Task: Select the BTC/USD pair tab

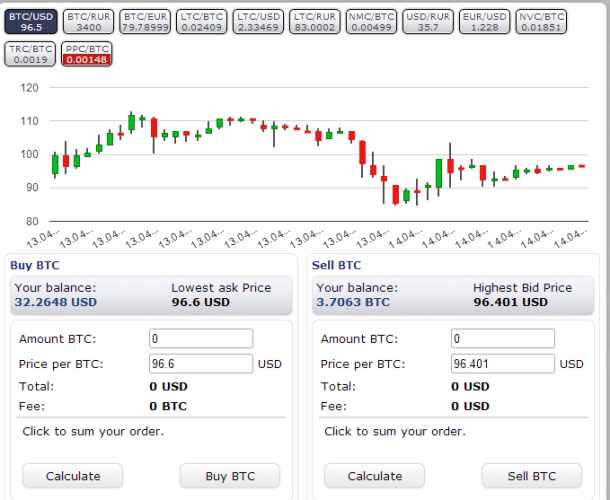Action: [x=31, y=22]
